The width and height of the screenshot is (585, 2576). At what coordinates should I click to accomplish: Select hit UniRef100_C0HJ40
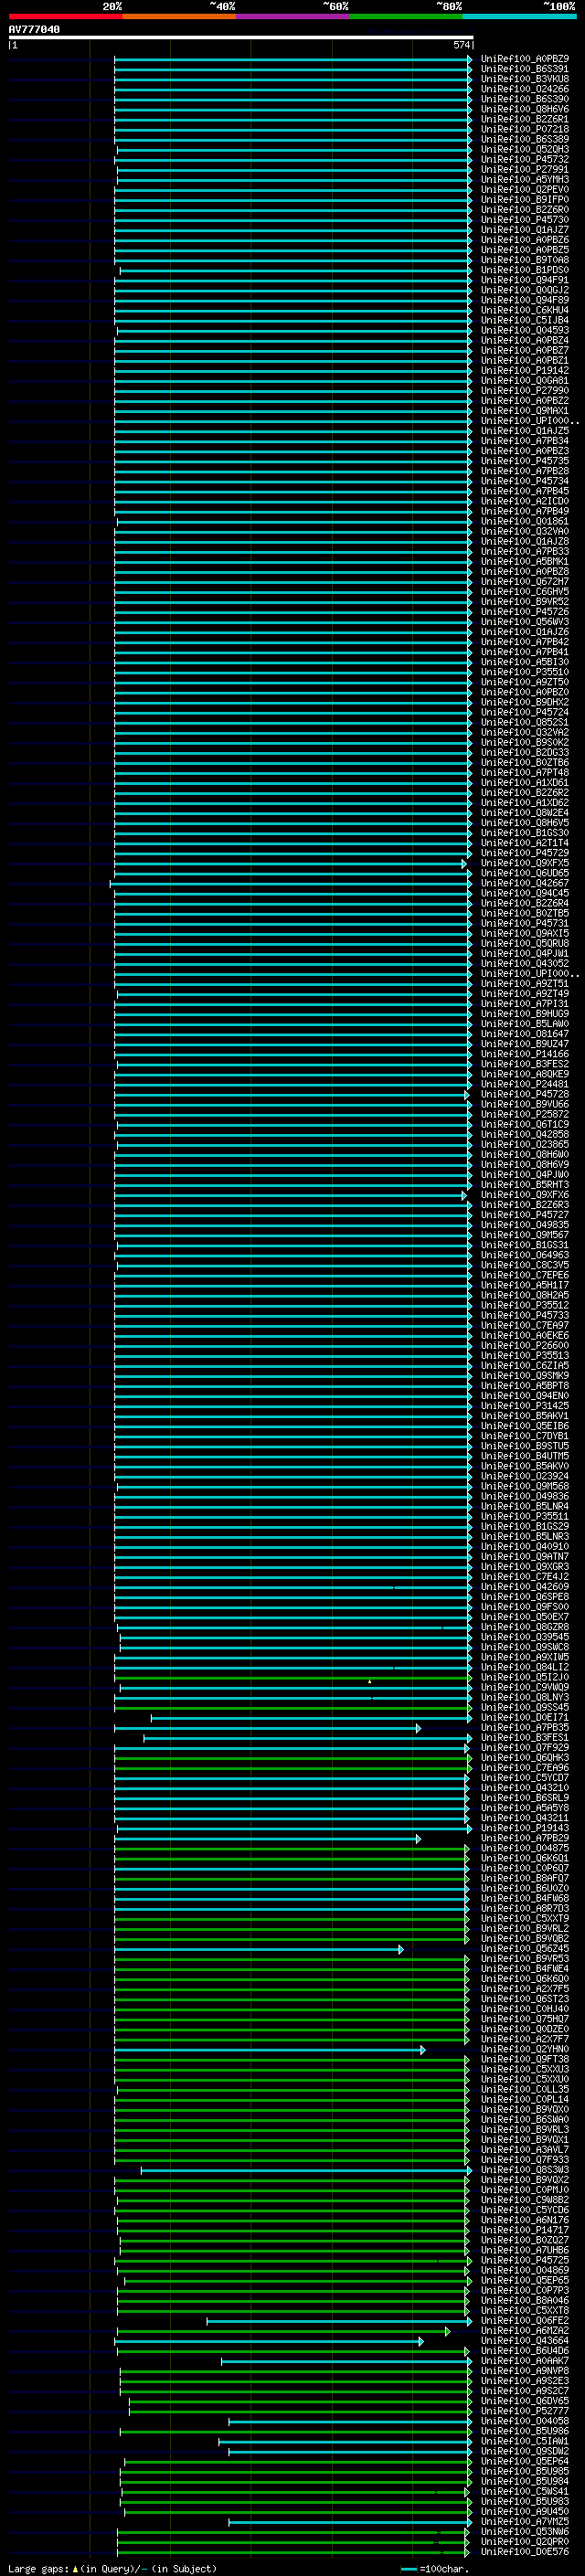[525, 2008]
